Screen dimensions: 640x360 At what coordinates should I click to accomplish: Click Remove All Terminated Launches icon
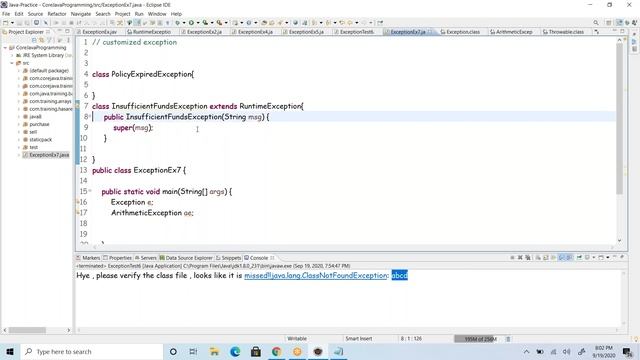(x=528, y=258)
